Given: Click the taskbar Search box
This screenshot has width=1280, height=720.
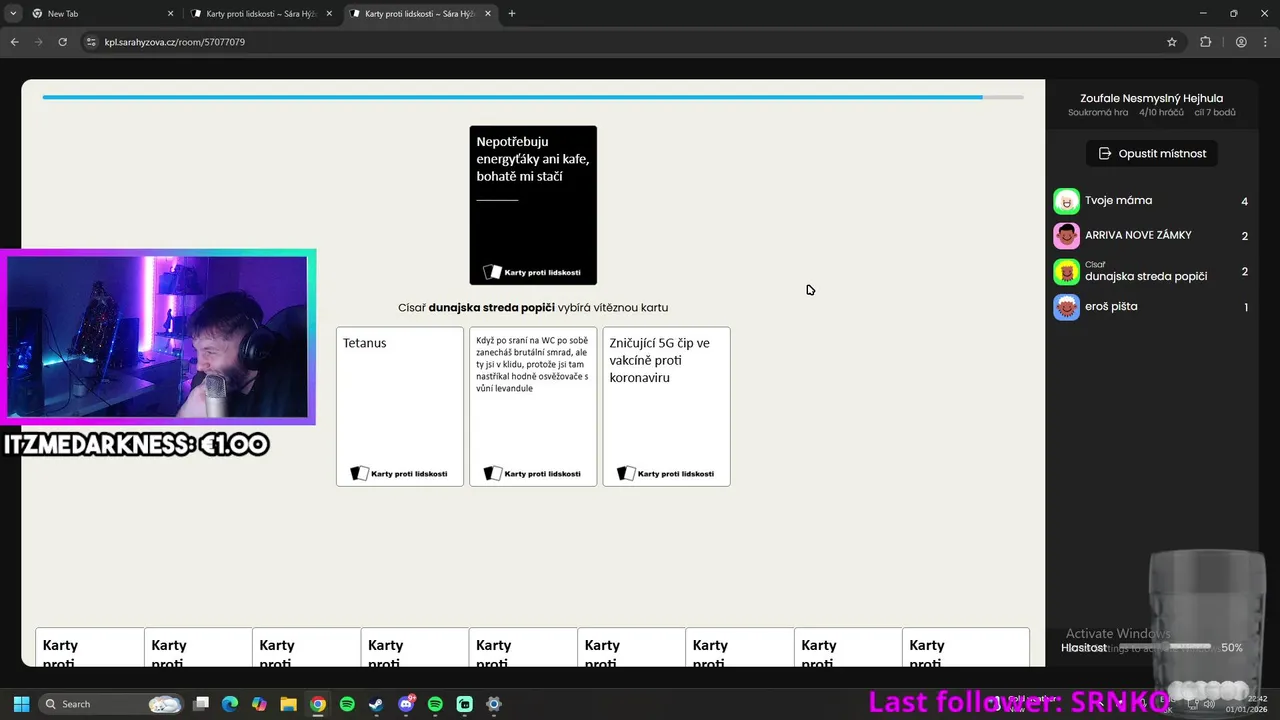Looking at the screenshot, I should point(111,704).
